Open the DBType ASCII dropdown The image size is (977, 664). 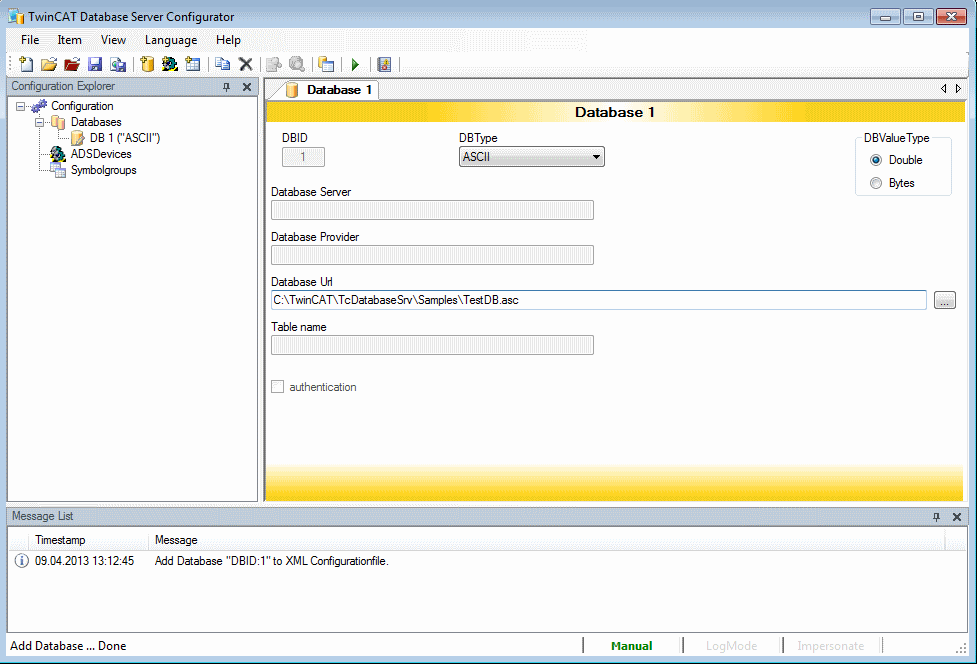point(531,157)
